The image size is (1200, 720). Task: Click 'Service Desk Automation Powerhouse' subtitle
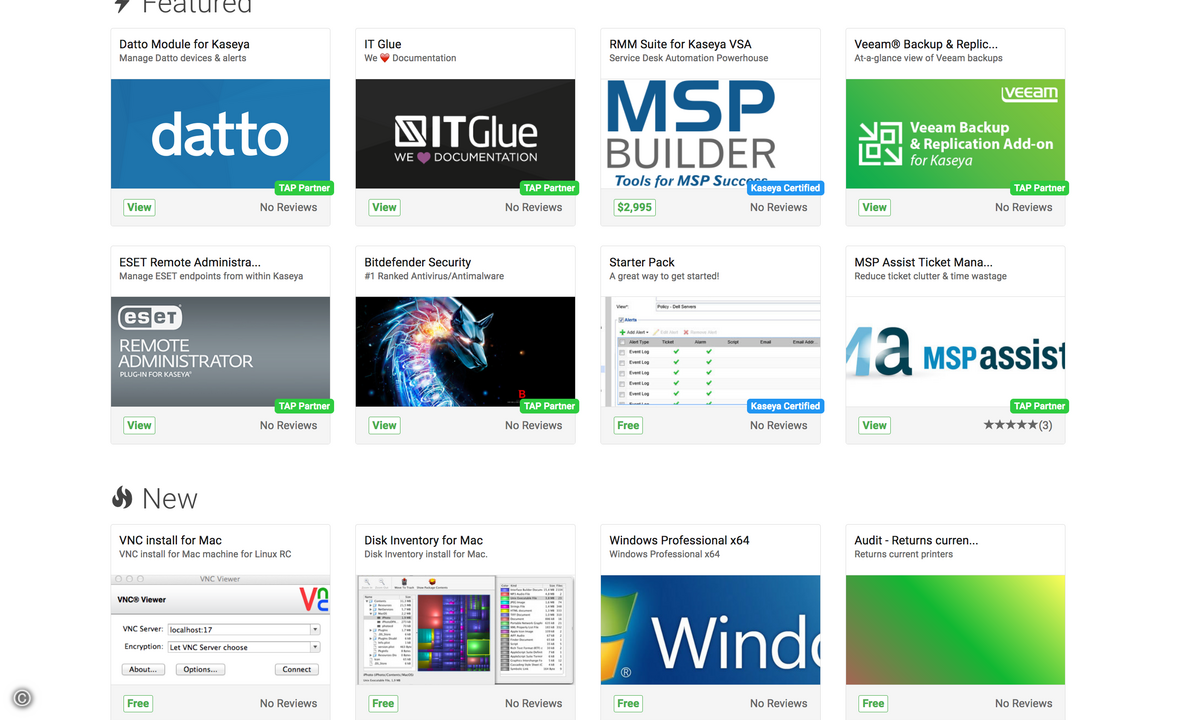click(x=689, y=58)
